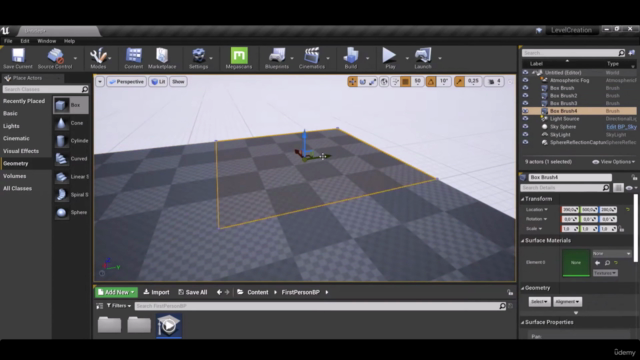This screenshot has height=360, width=640.
Task: Select Lights category in Place Actors
Action: [11, 126]
